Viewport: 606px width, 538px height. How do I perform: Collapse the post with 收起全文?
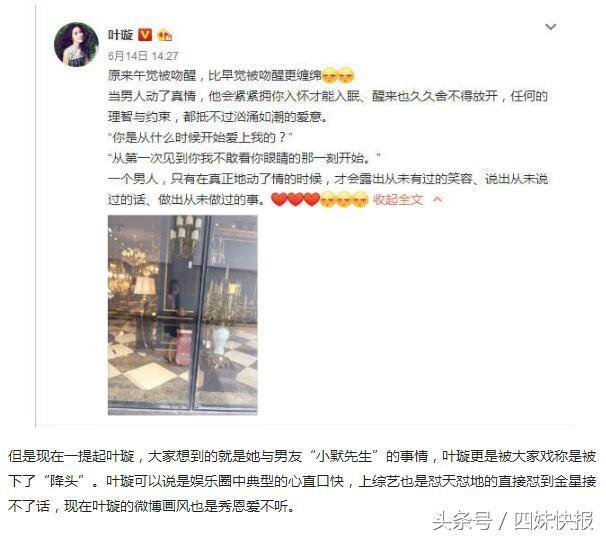pyautogui.click(x=398, y=199)
